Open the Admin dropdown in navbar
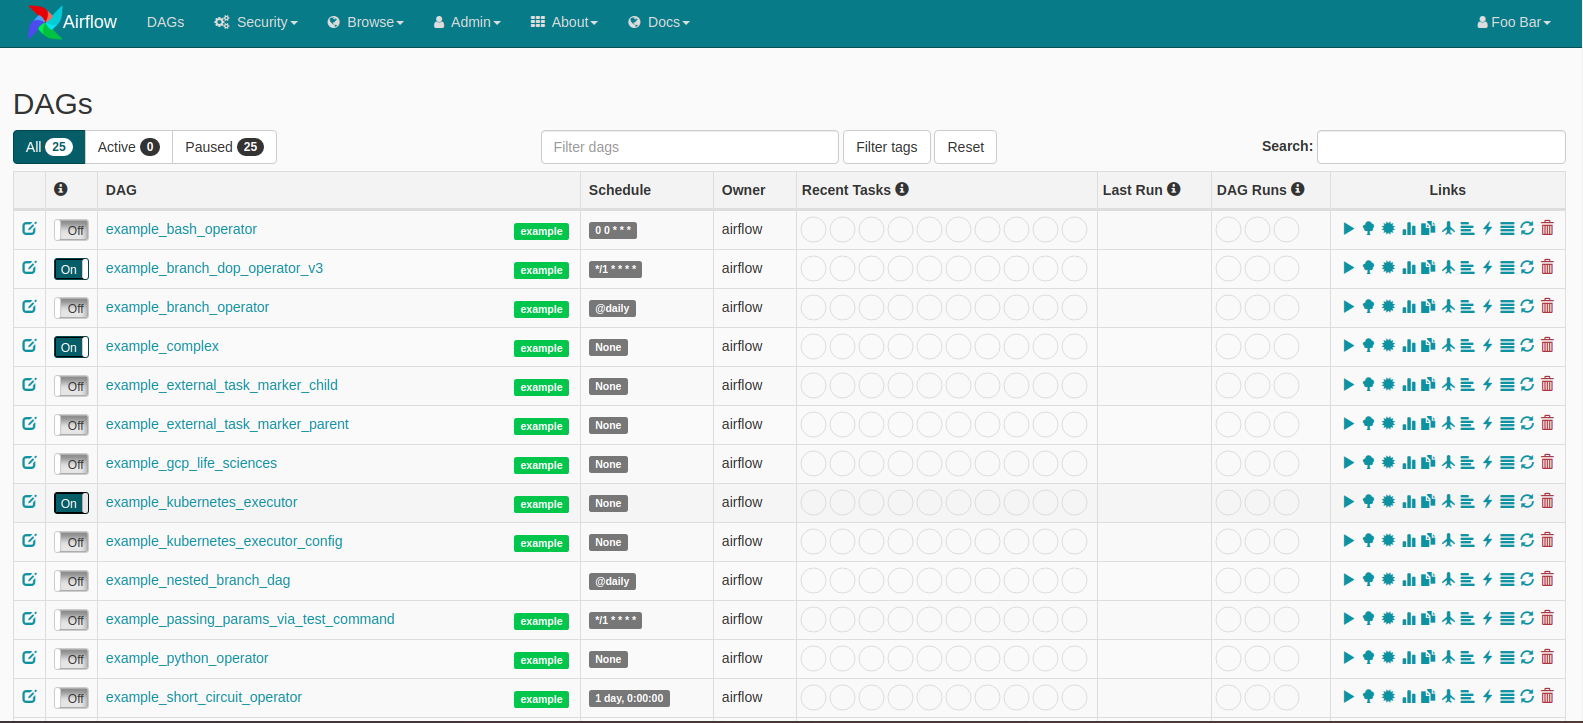 pos(467,22)
